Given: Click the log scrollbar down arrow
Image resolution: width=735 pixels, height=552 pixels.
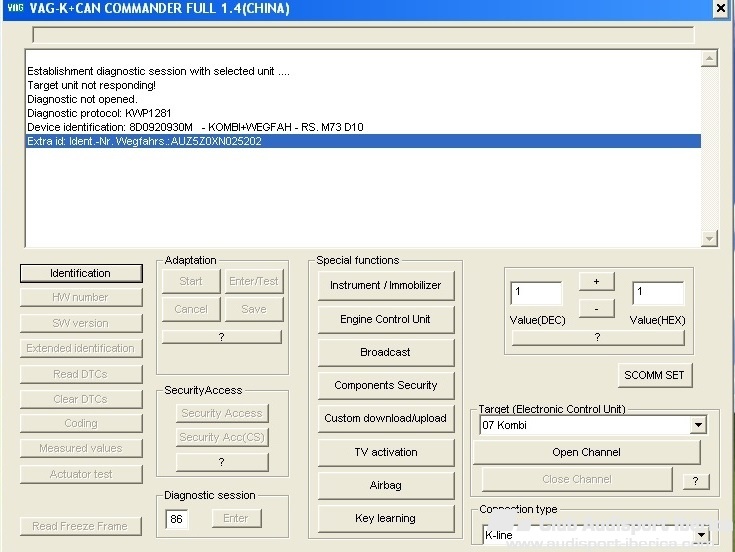Looking at the screenshot, I should coord(709,239).
